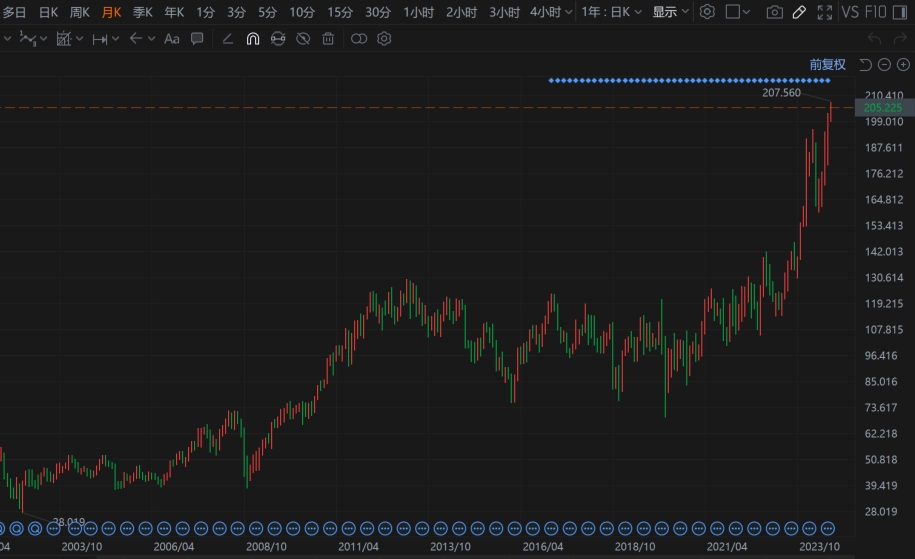Viewport: 915px width, 559px height.
Task: Click the 前复权 adjustment link
Action: point(827,65)
